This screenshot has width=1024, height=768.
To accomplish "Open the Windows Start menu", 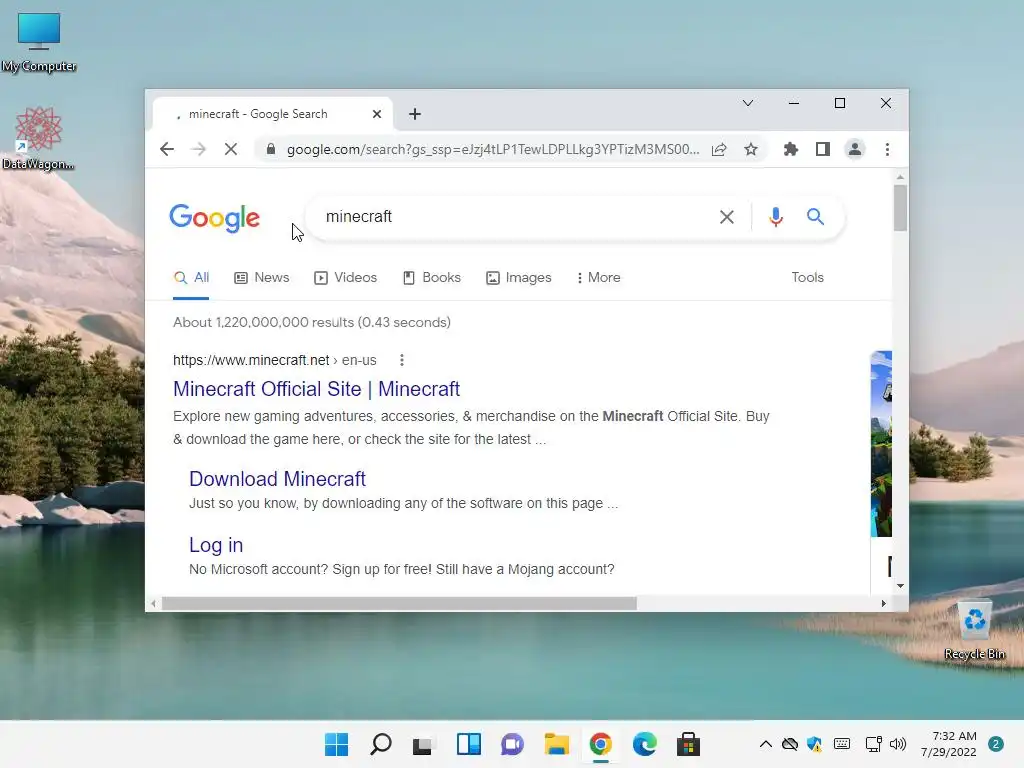I will point(336,744).
